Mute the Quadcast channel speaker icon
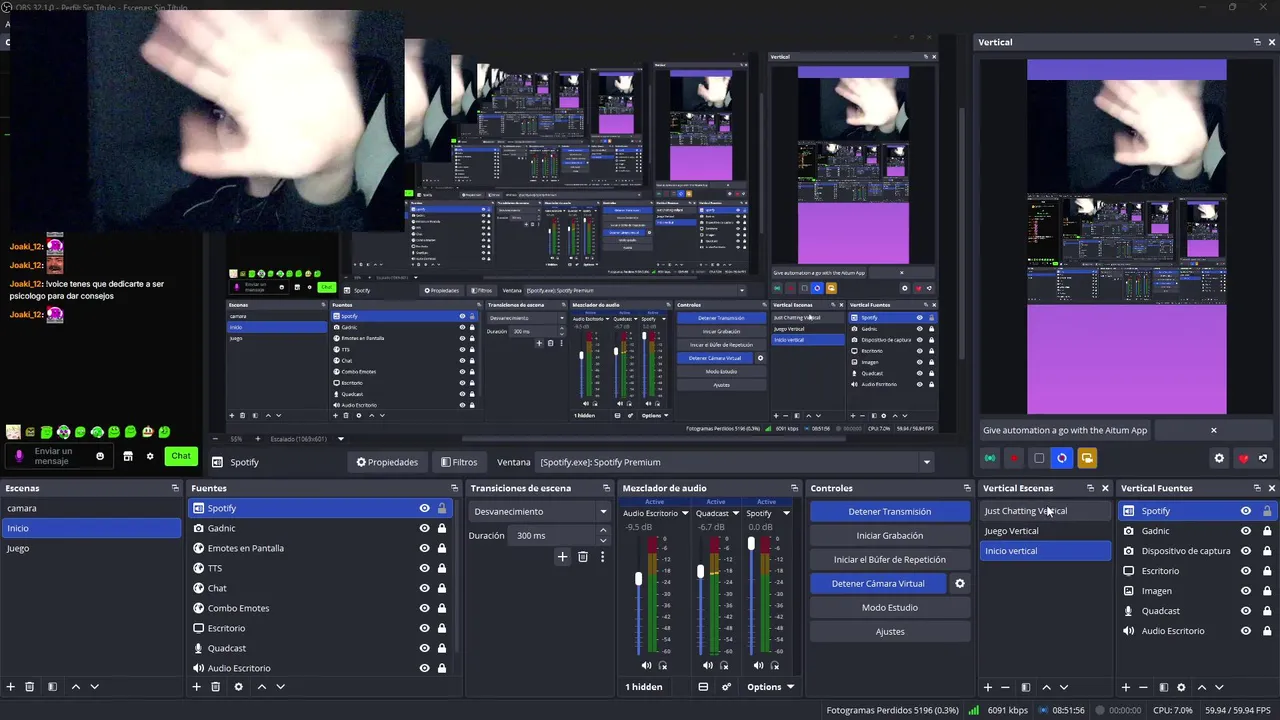1280x720 pixels. tap(708, 665)
